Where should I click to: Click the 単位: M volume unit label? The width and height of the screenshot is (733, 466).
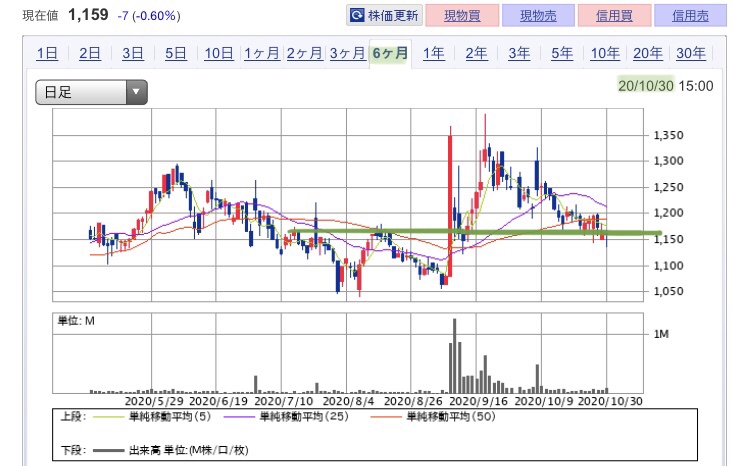(76, 321)
